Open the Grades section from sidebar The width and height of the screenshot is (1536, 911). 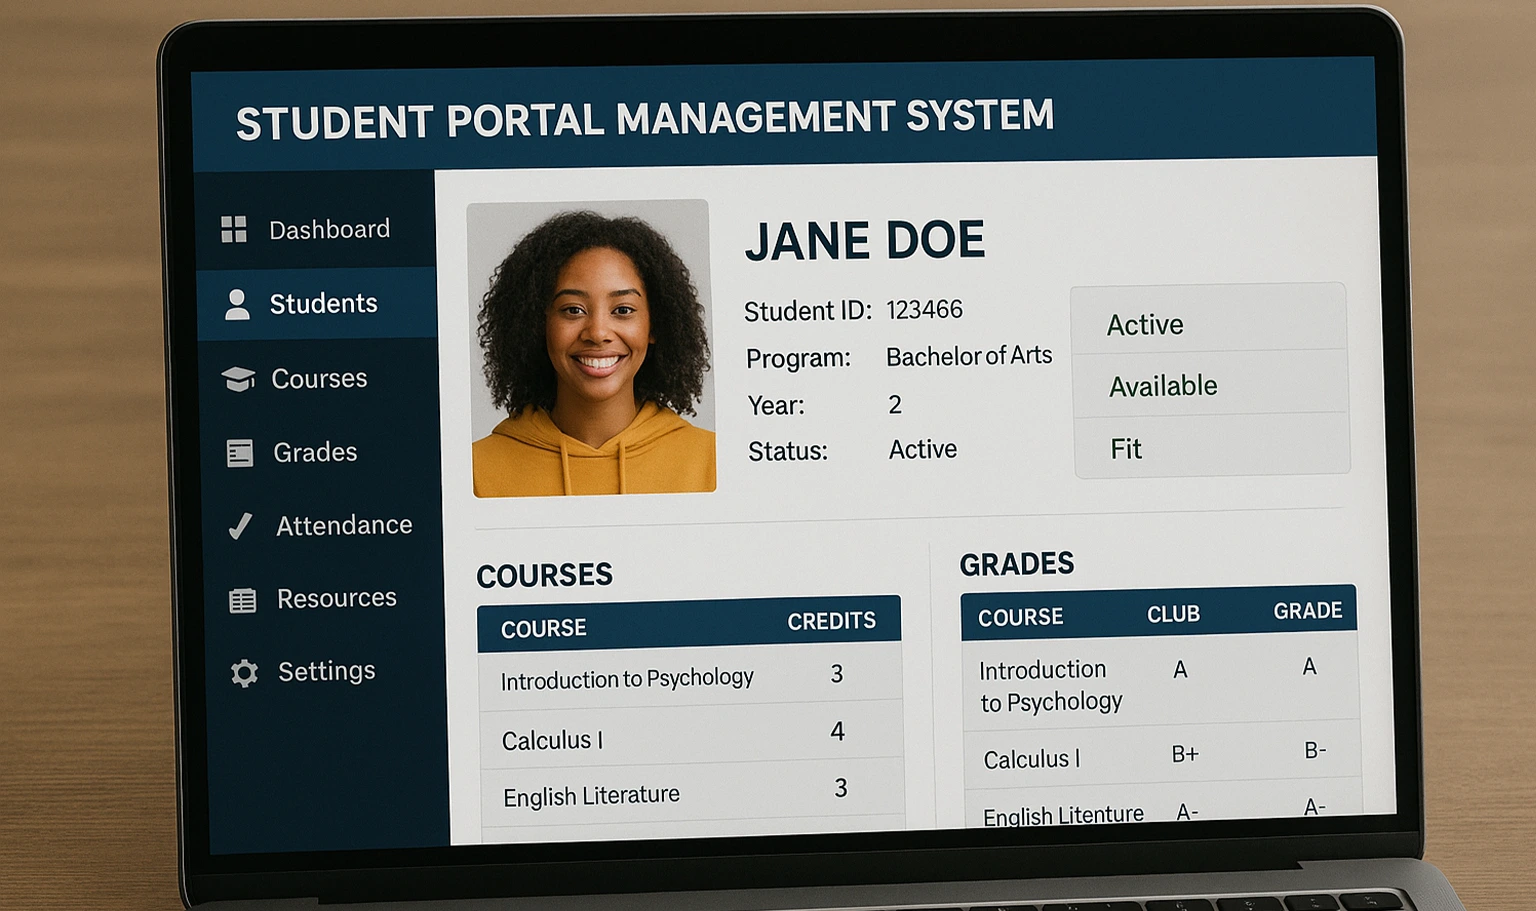314,452
